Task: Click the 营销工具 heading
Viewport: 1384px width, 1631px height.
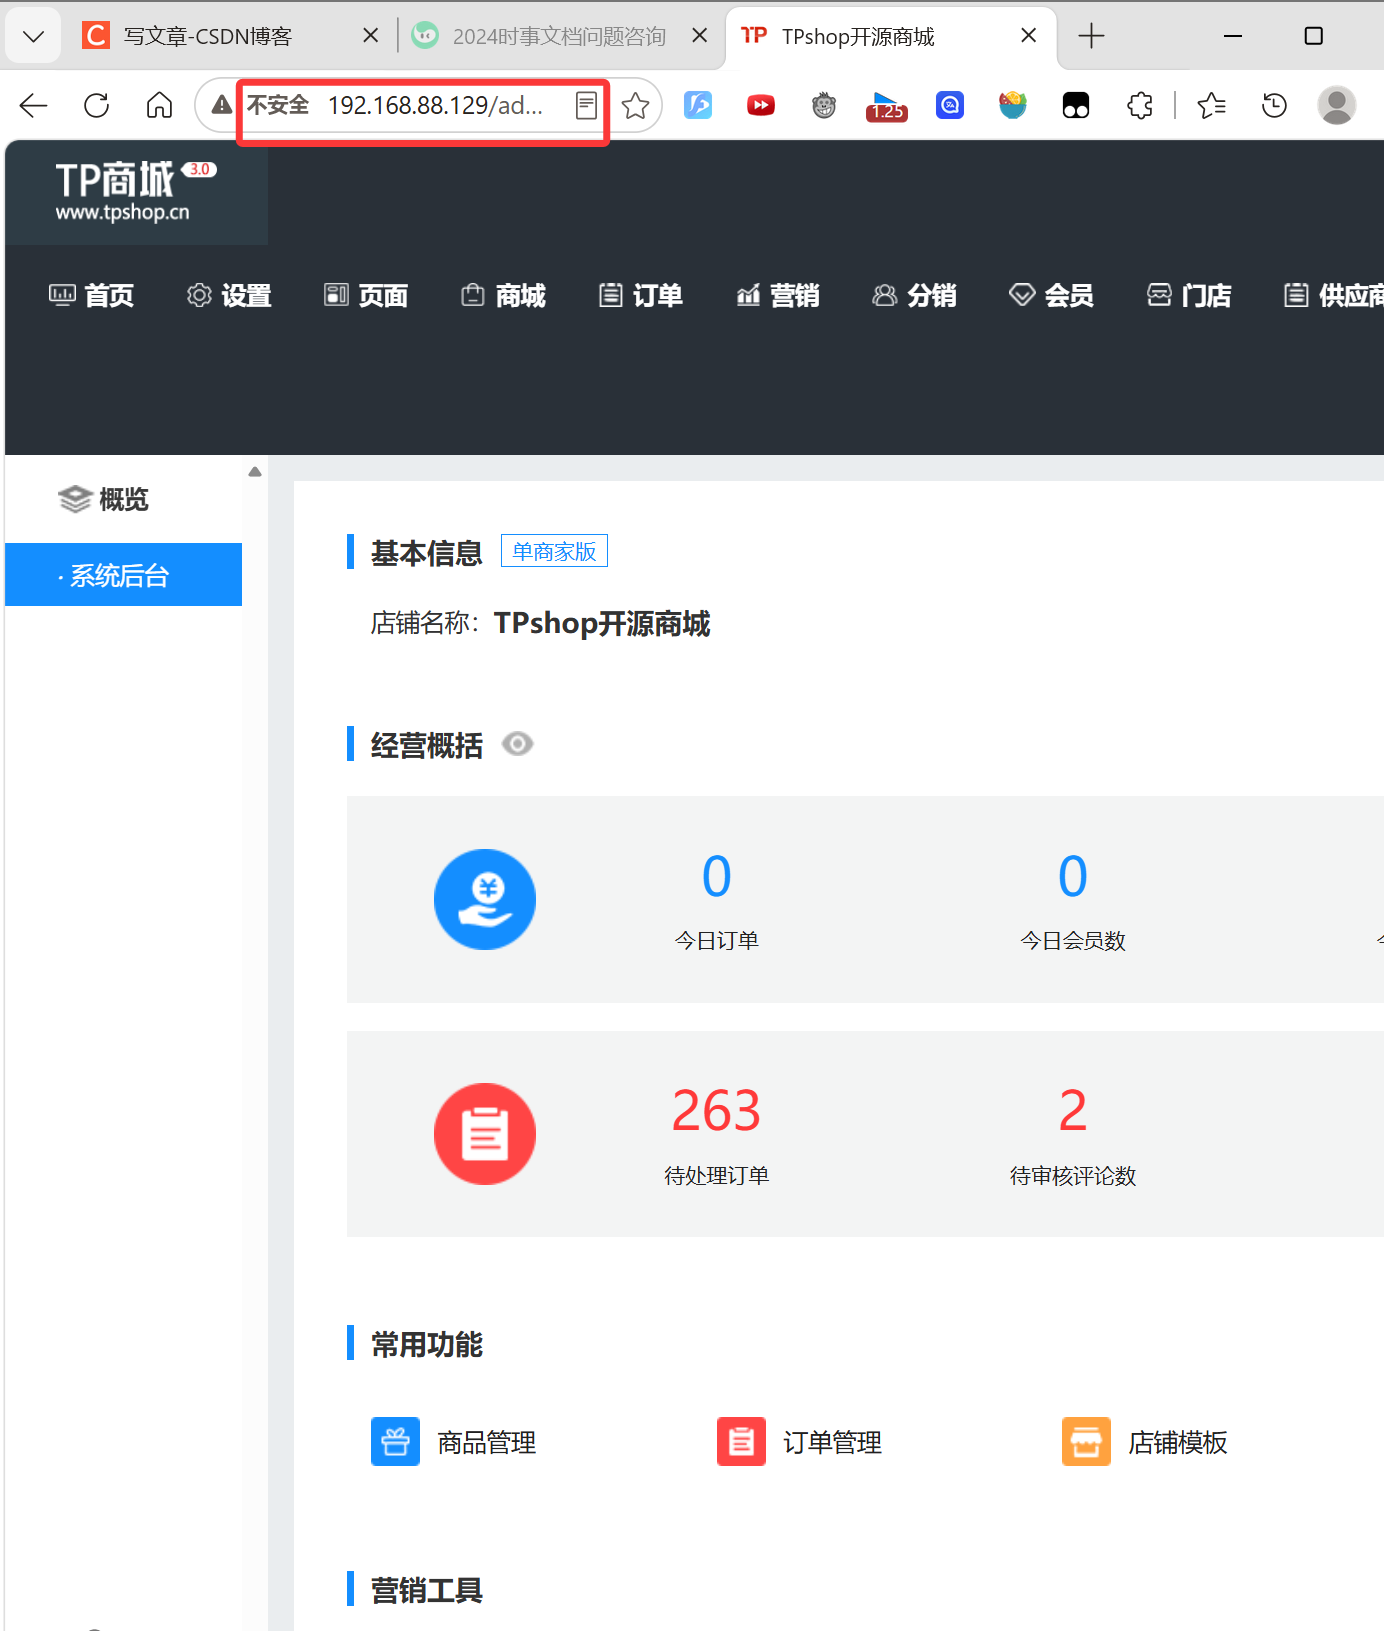Action: click(x=427, y=1590)
